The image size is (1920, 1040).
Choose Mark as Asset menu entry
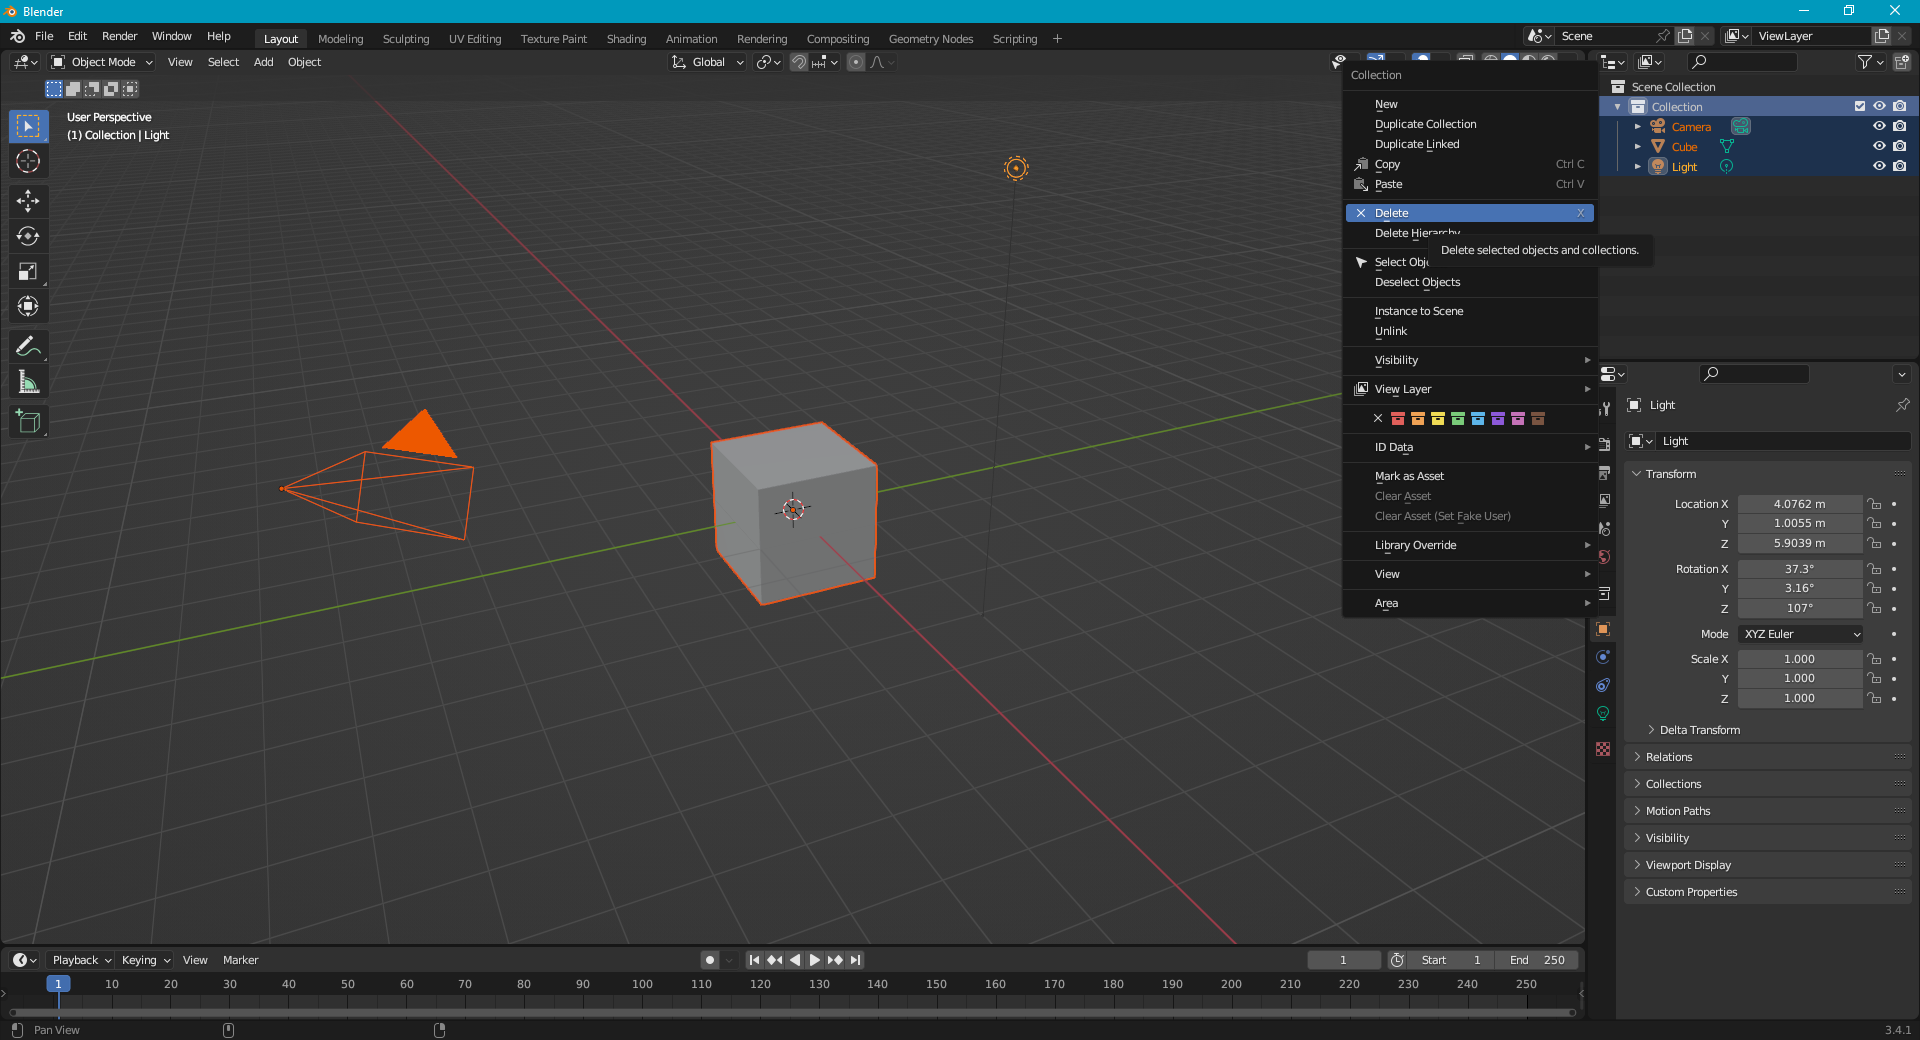pyautogui.click(x=1469, y=476)
